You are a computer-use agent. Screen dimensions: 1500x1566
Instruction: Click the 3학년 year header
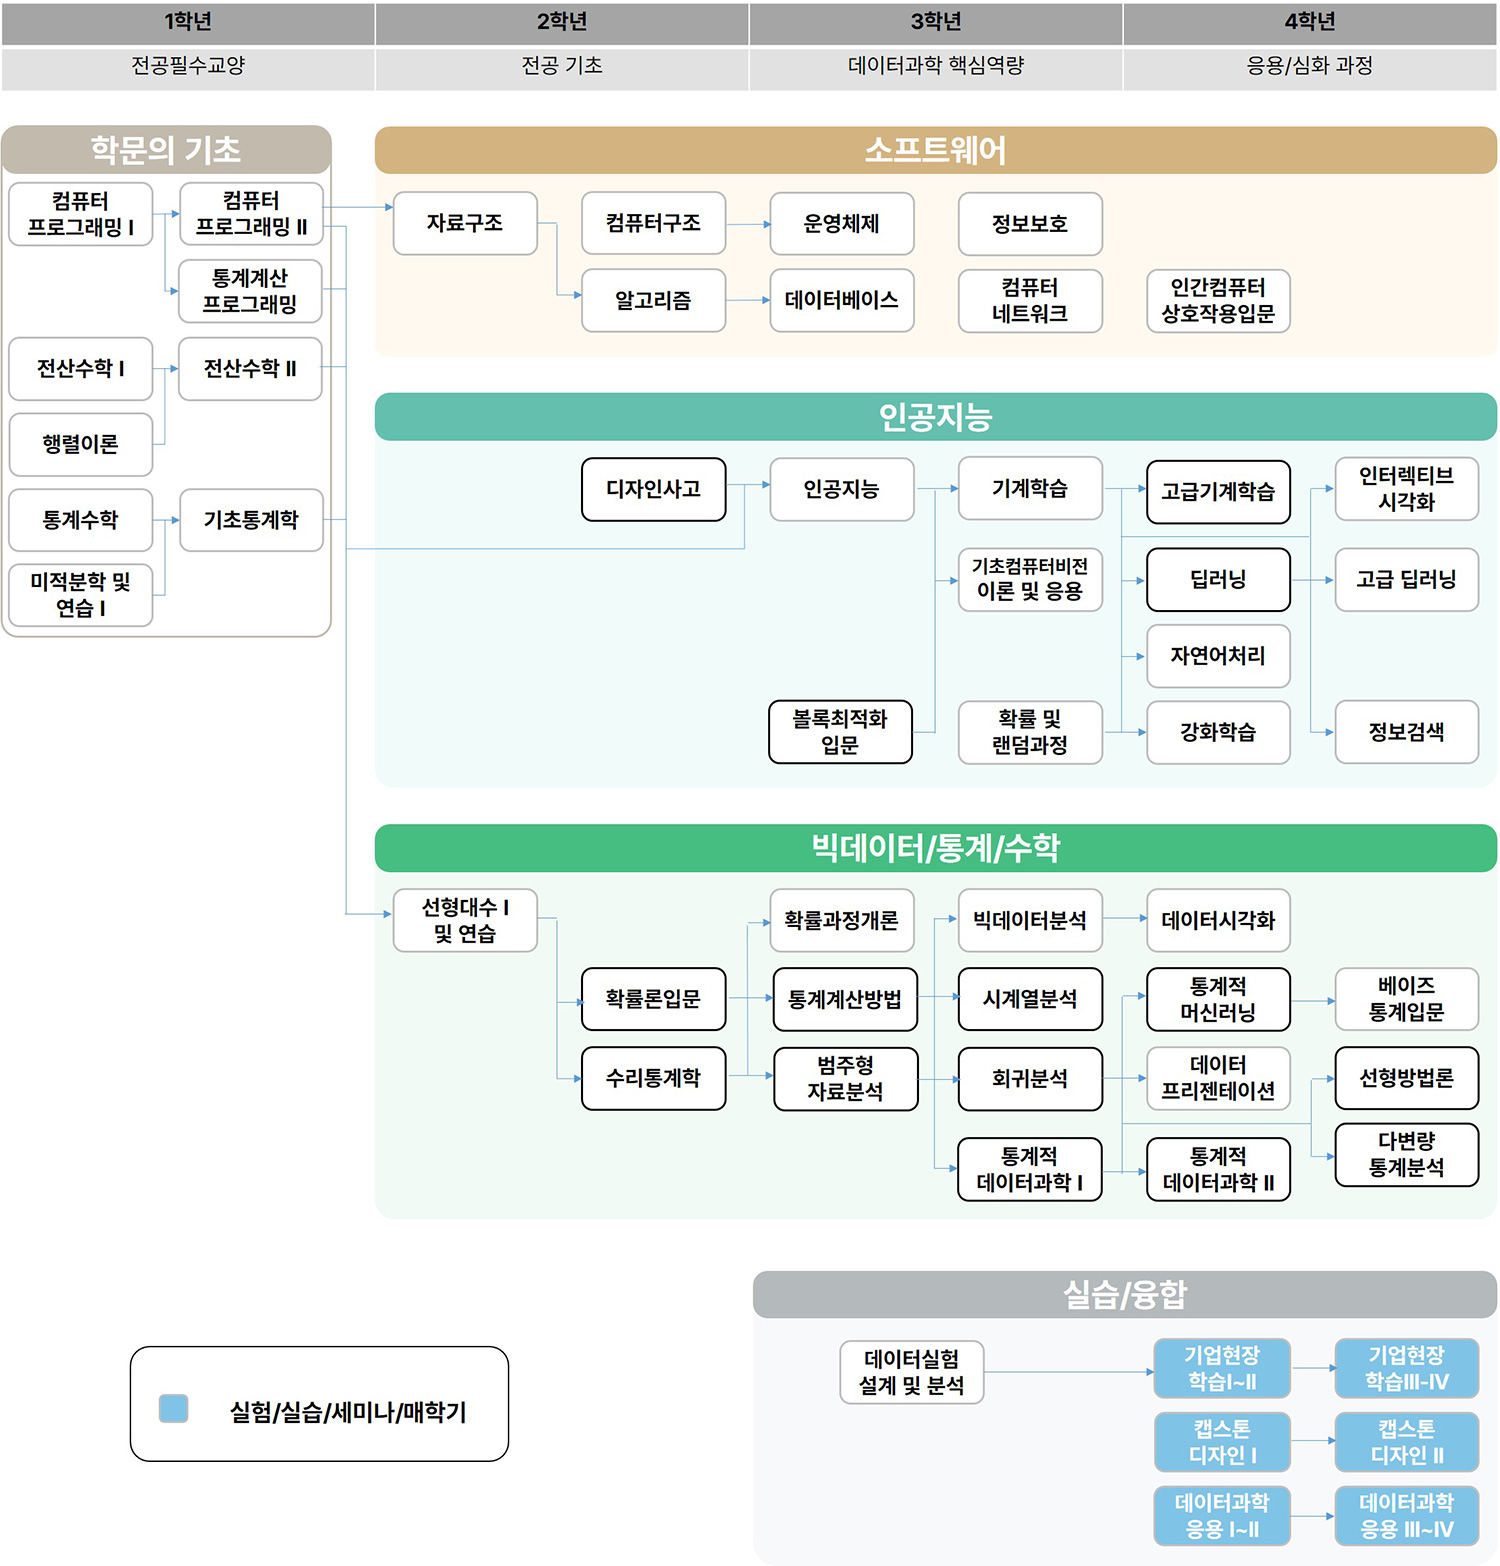click(x=936, y=22)
